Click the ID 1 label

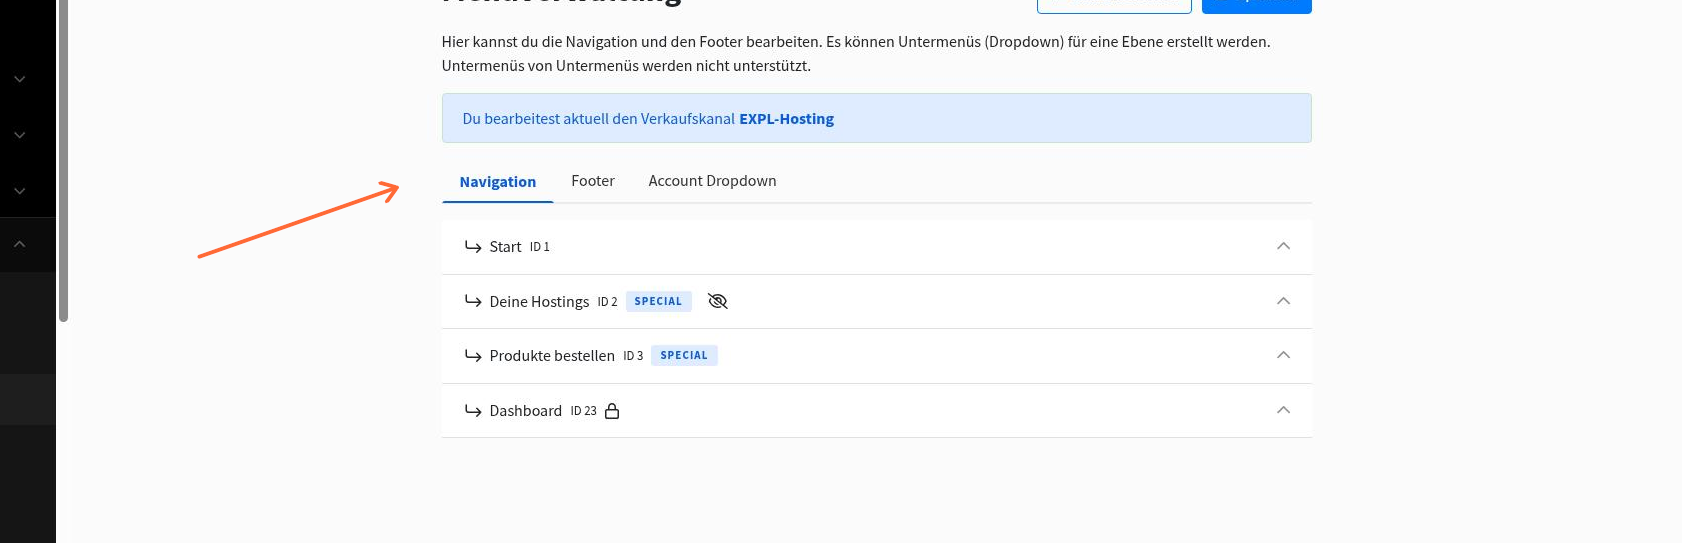[539, 247]
